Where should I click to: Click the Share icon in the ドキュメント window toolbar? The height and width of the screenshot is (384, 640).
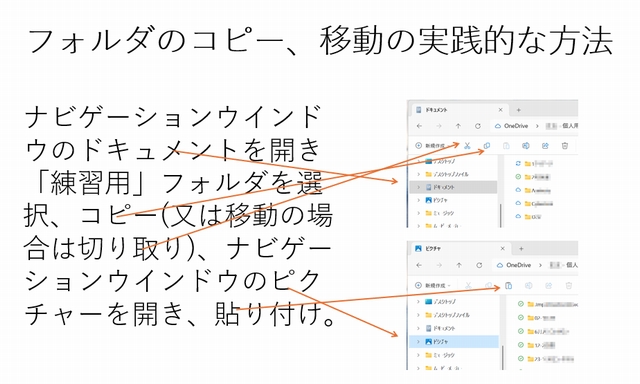point(545,146)
